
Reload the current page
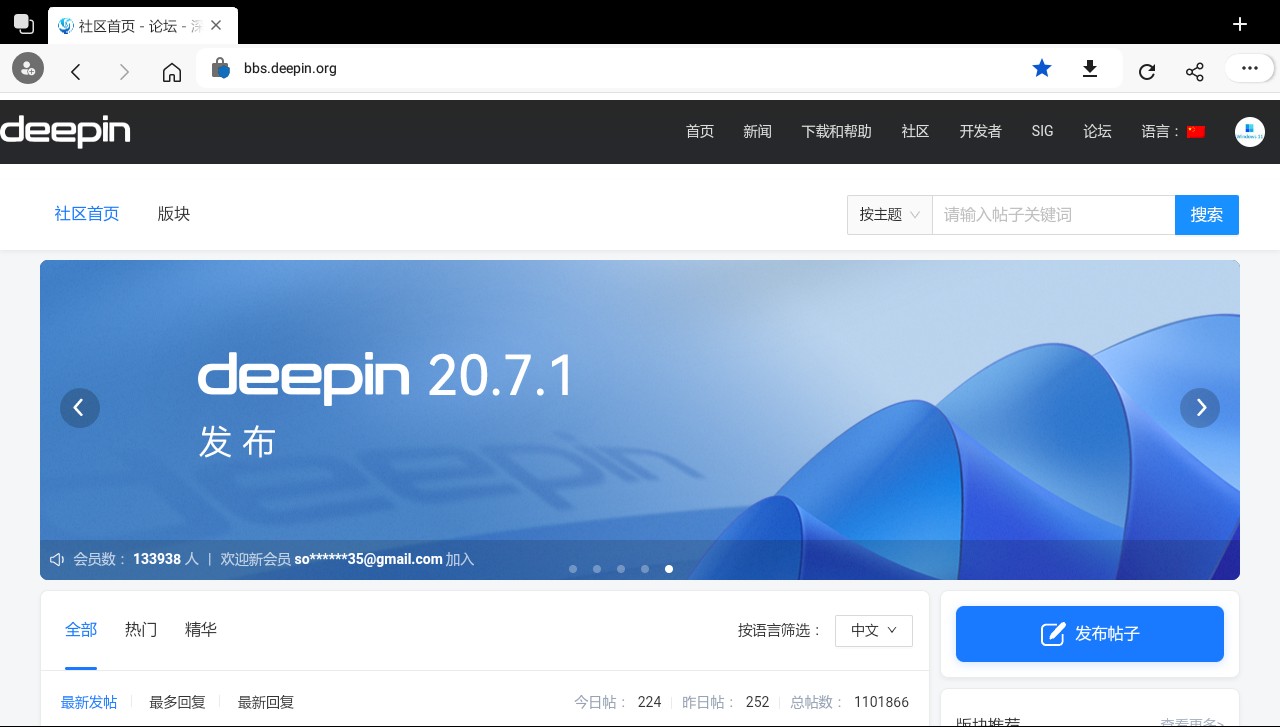1147,71
